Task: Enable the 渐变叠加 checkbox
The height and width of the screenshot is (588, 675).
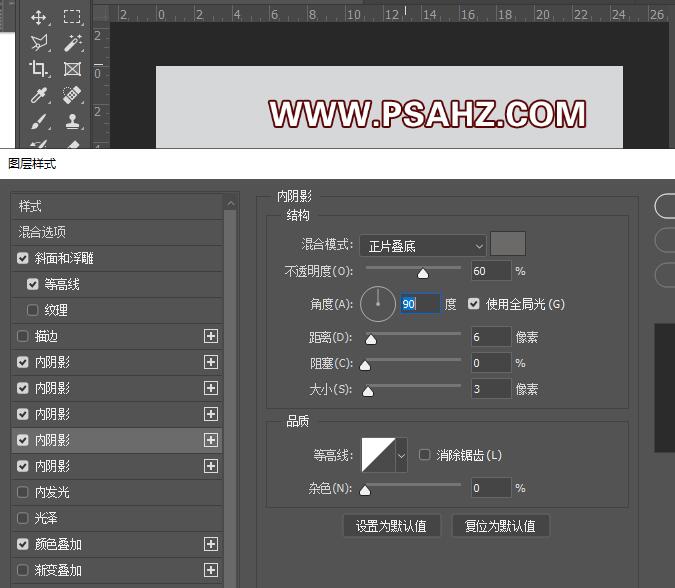Action: click(22, 570)
